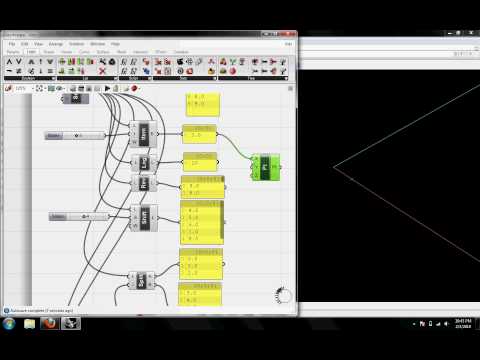Click the small icon at canvas toolbar right end

(290, 88)
